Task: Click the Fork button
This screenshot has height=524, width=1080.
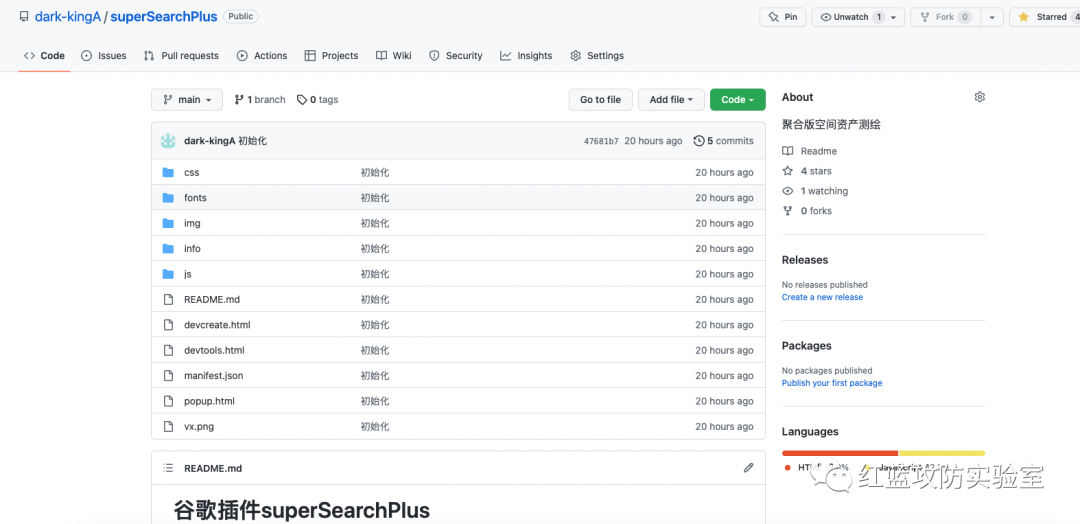Action: tap(945, 17)
